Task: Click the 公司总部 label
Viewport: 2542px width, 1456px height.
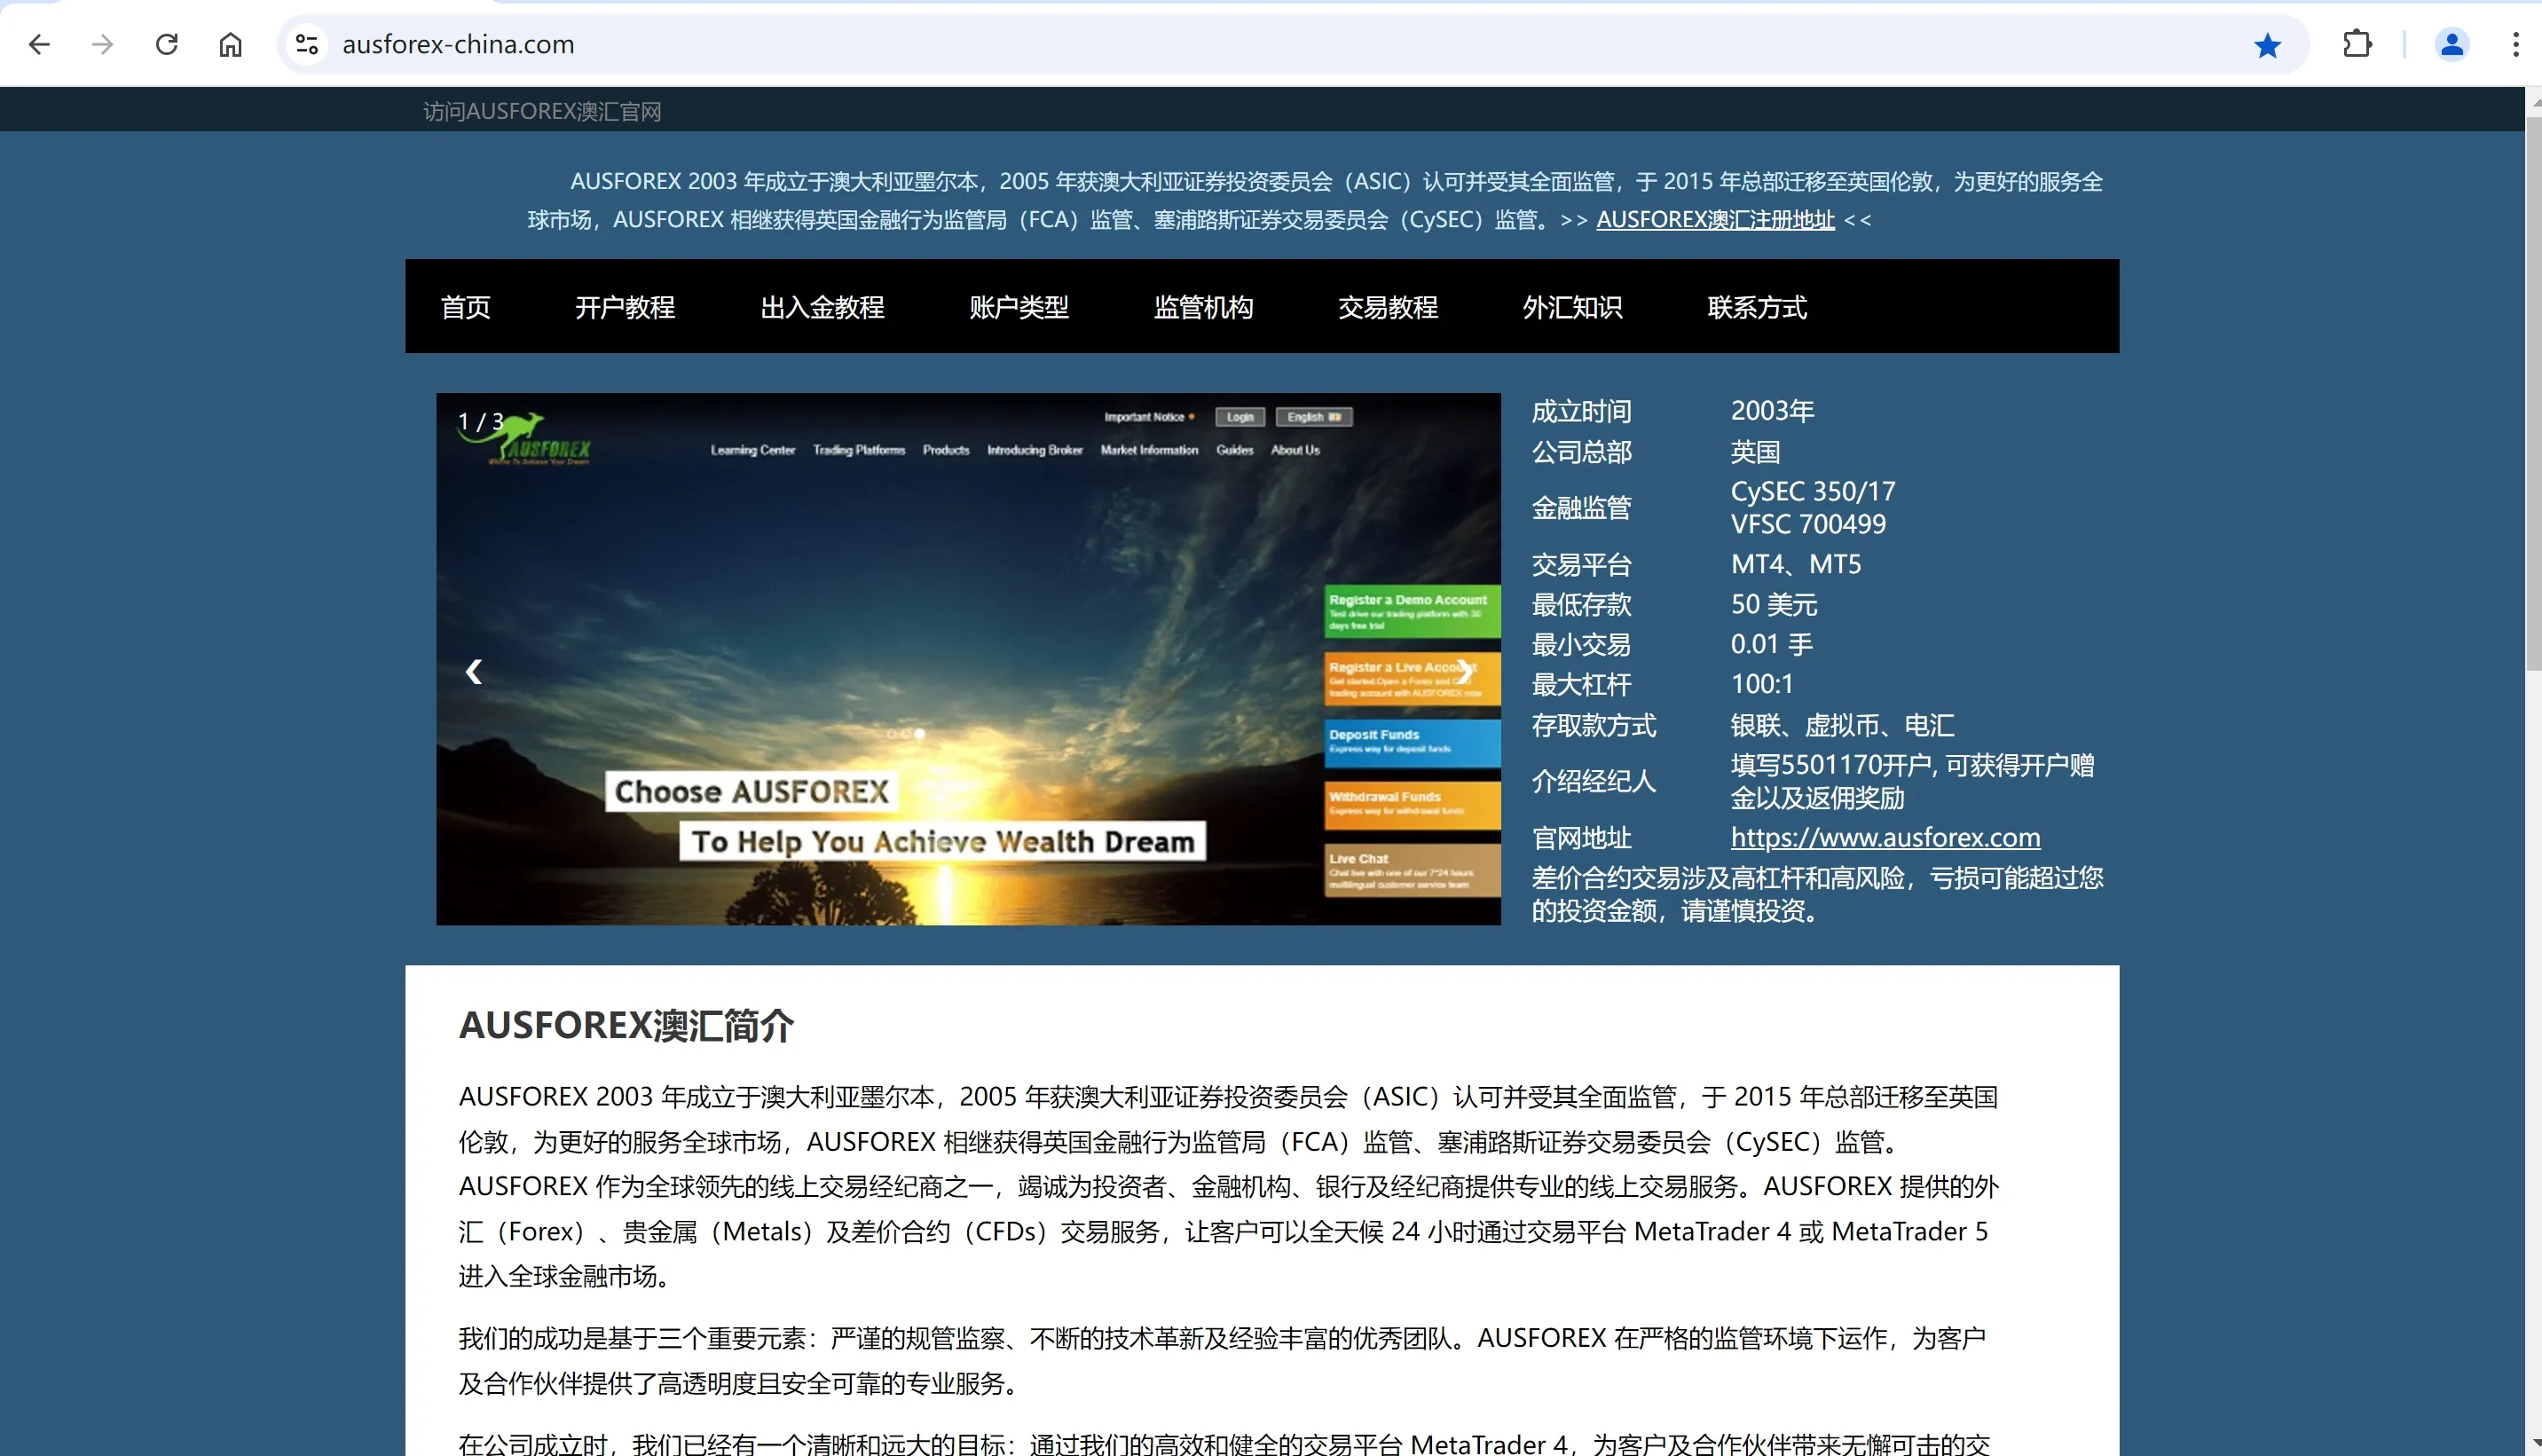Action: tap(1581, 452)
